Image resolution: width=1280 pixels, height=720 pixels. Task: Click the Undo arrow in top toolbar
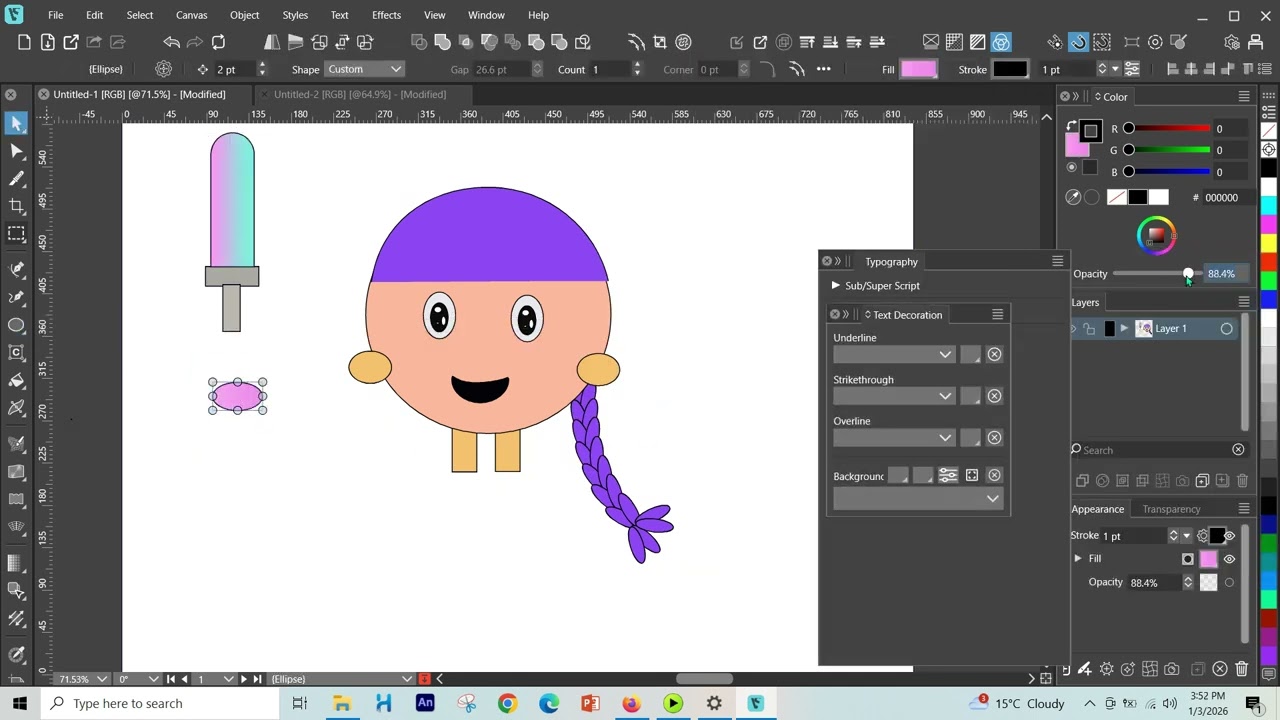pyautogui.click(x=171, y=42)
